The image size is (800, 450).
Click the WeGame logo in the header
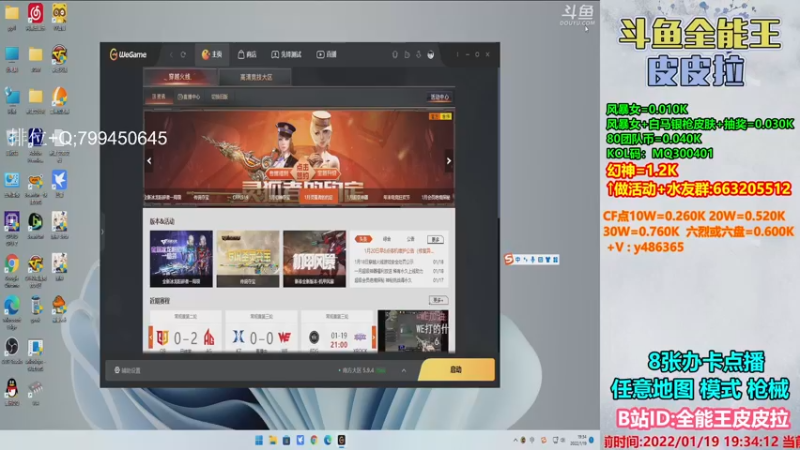pos(128,55)
